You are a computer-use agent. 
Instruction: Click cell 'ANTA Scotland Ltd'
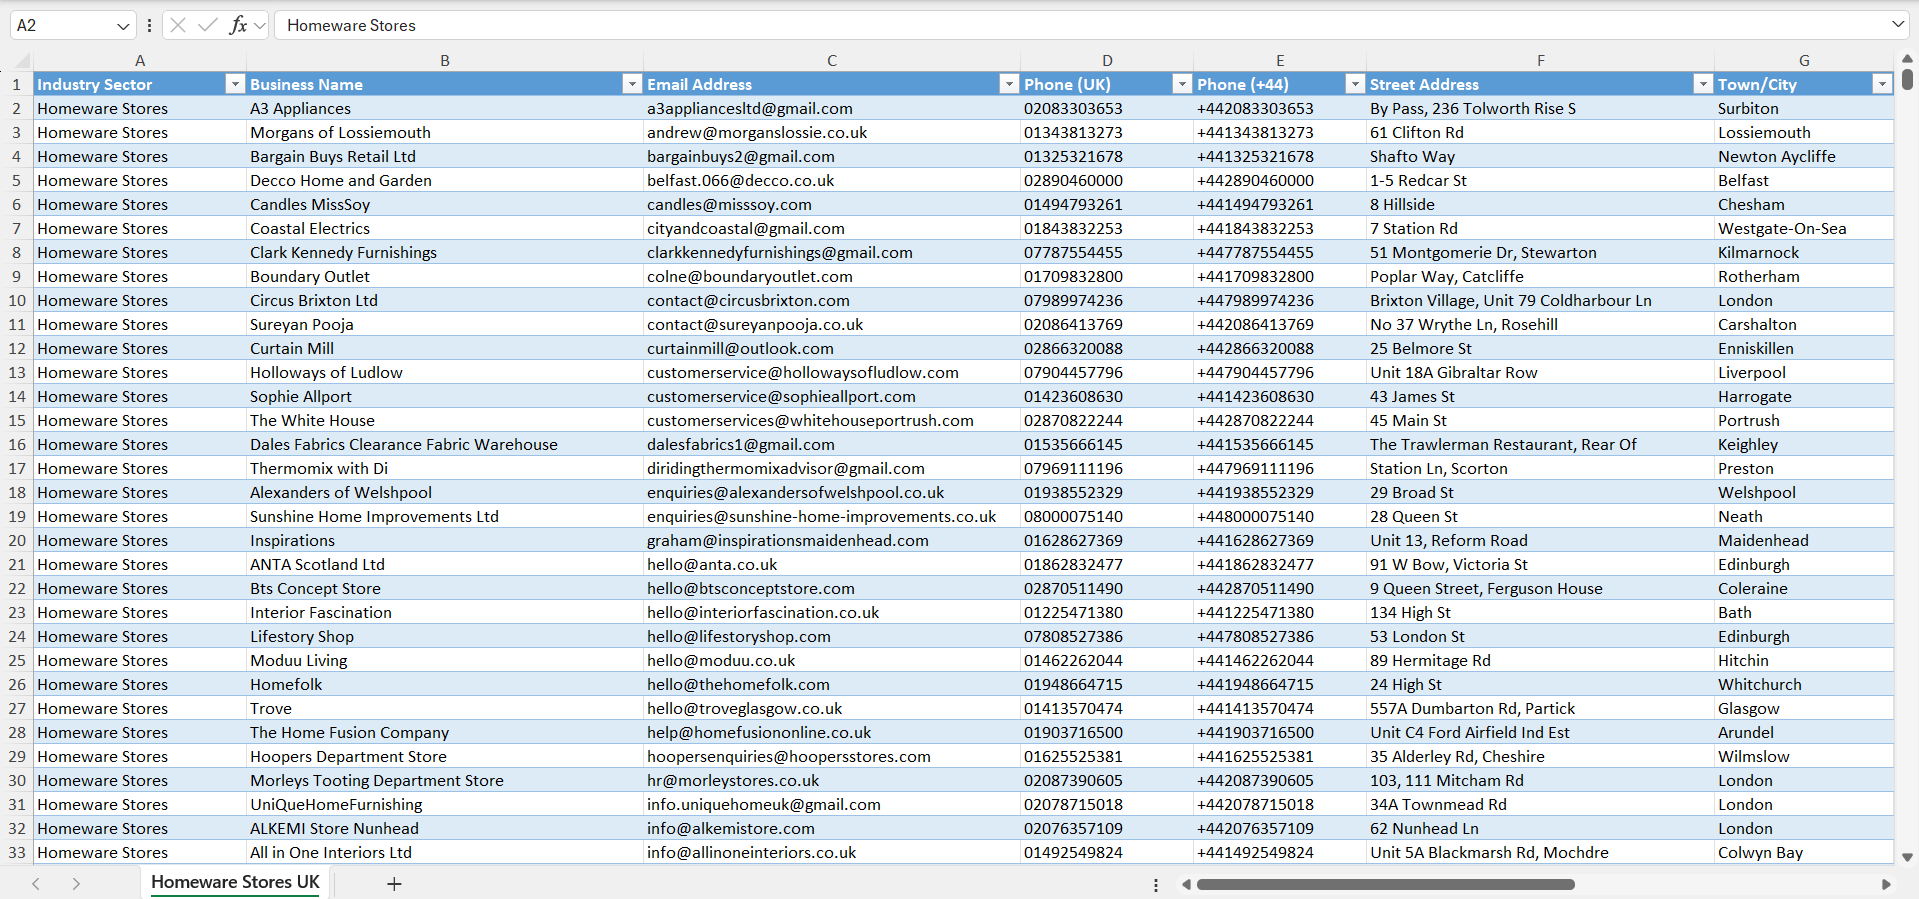coord(445,564)
